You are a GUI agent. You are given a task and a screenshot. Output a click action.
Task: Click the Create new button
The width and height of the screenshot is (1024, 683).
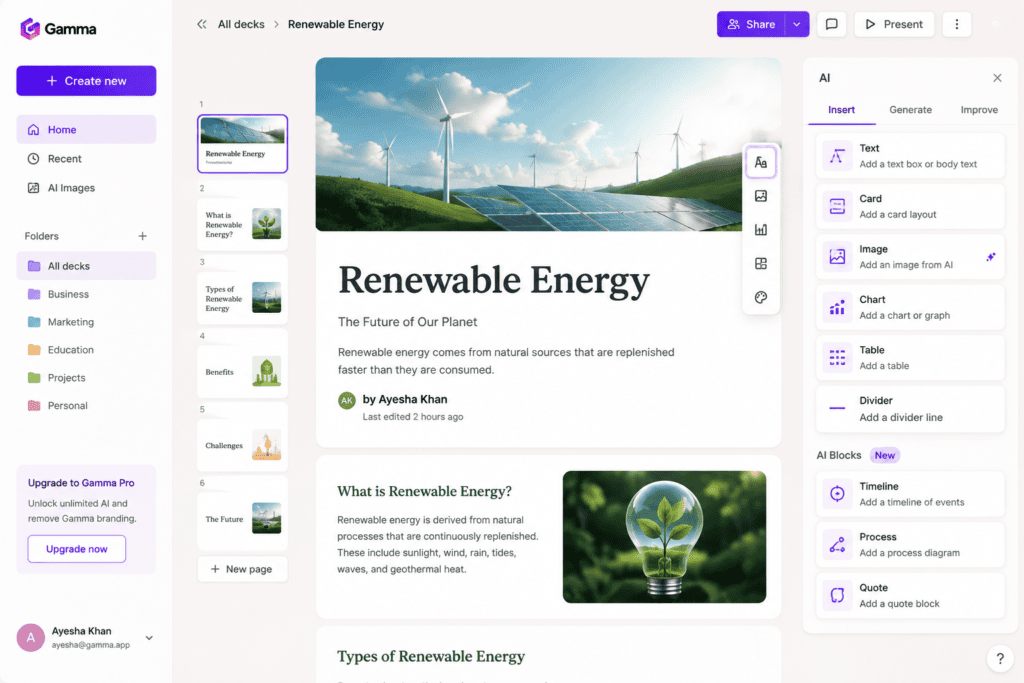[86, 81]
